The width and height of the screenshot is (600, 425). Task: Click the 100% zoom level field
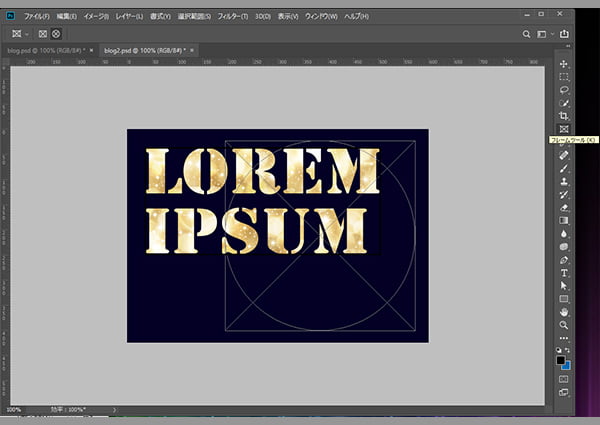[15, 410]
